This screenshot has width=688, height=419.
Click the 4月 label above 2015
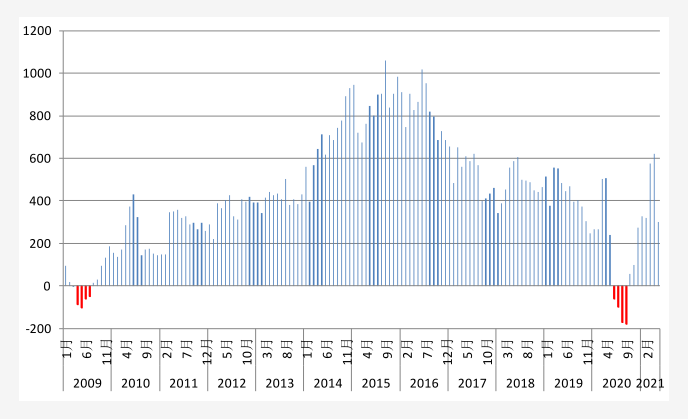tap(368, 349)
